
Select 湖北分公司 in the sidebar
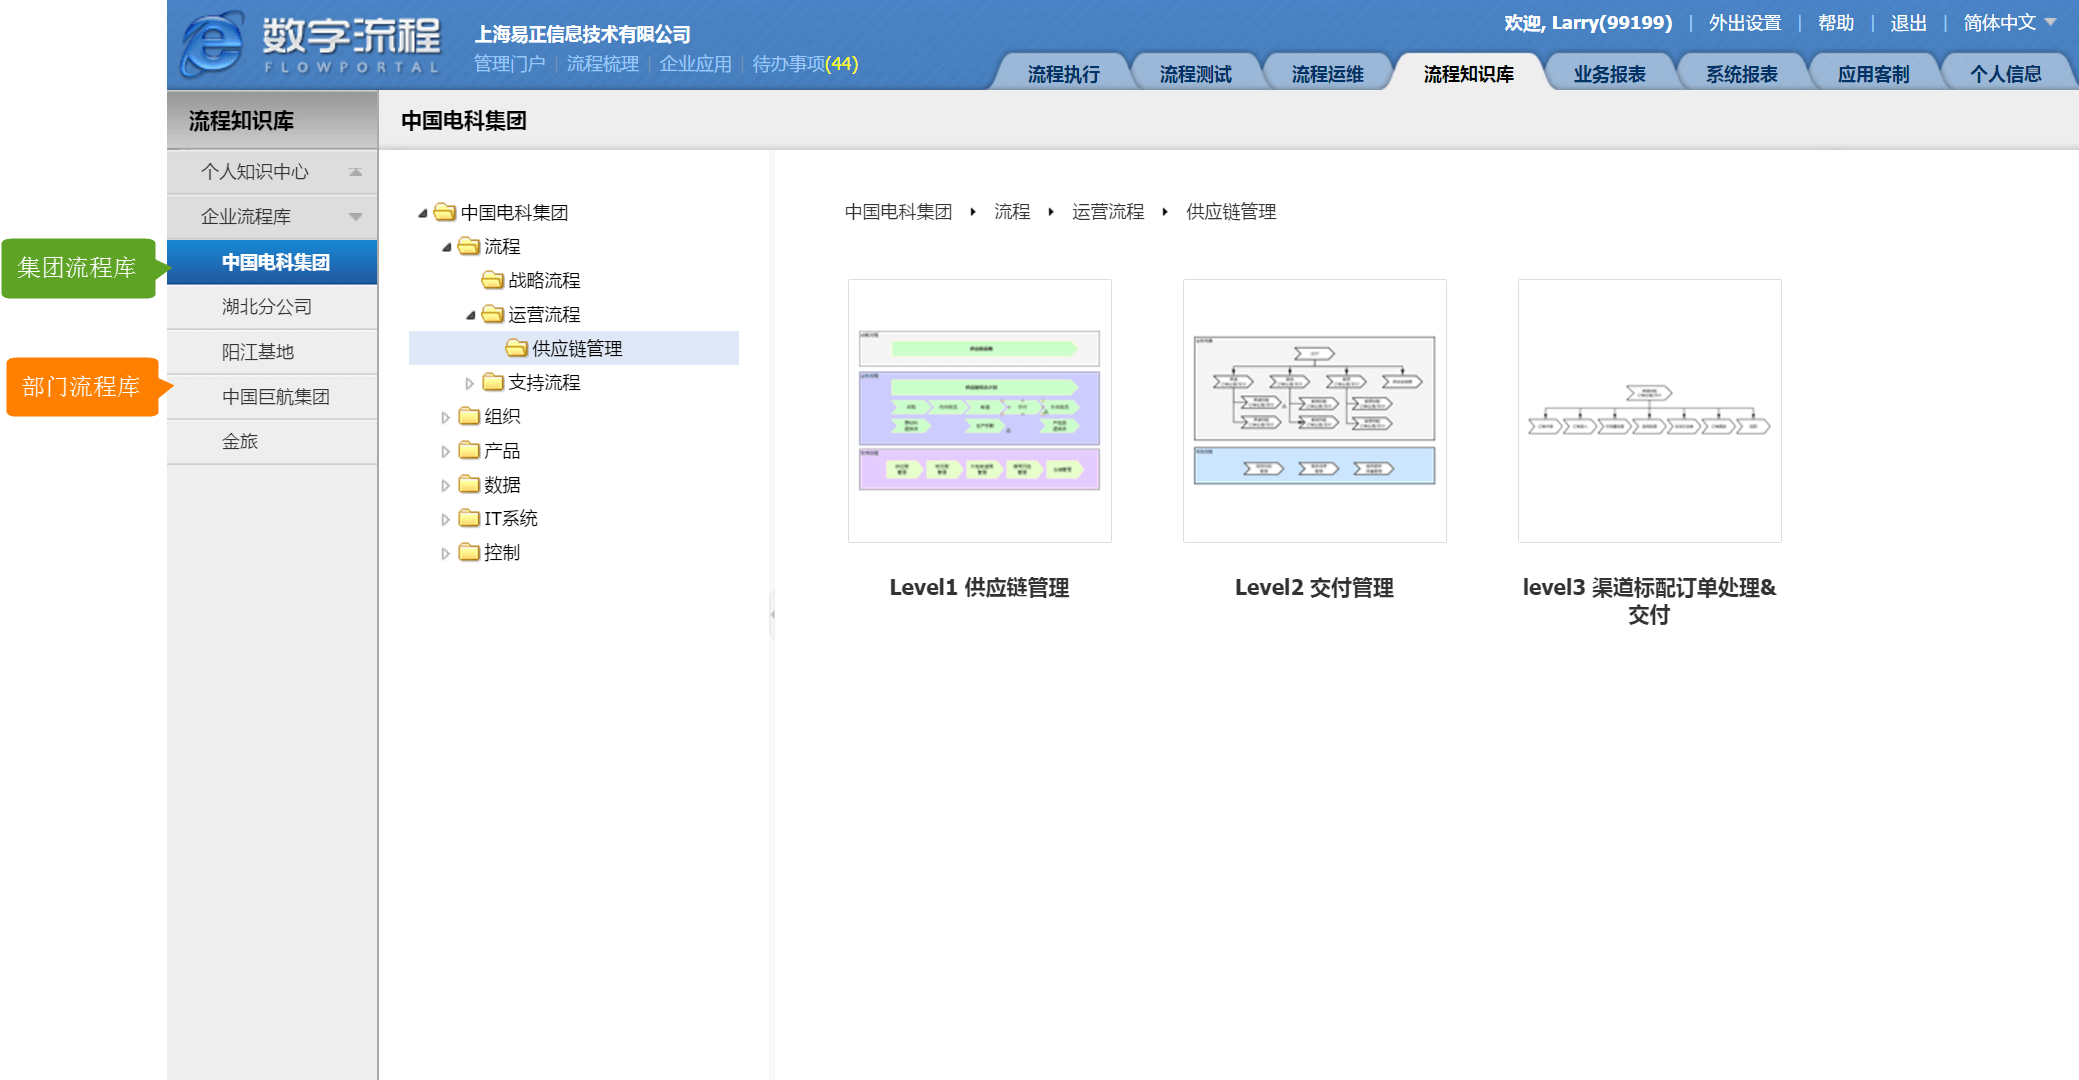tap(267, 307)
